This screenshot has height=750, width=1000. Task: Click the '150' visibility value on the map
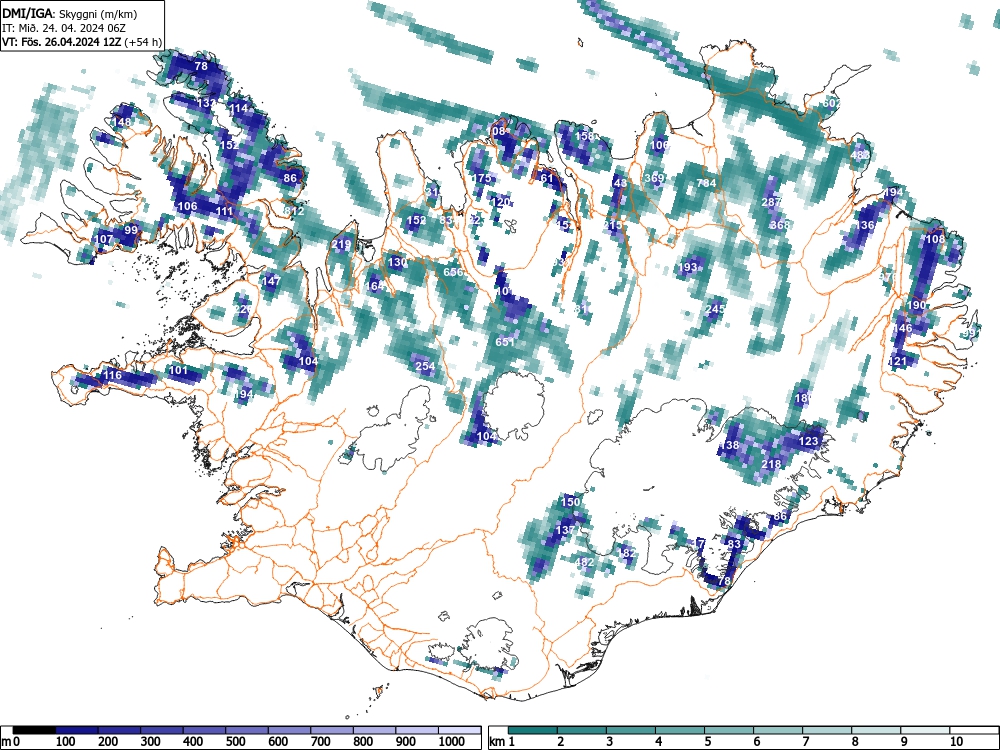(571, 502)
